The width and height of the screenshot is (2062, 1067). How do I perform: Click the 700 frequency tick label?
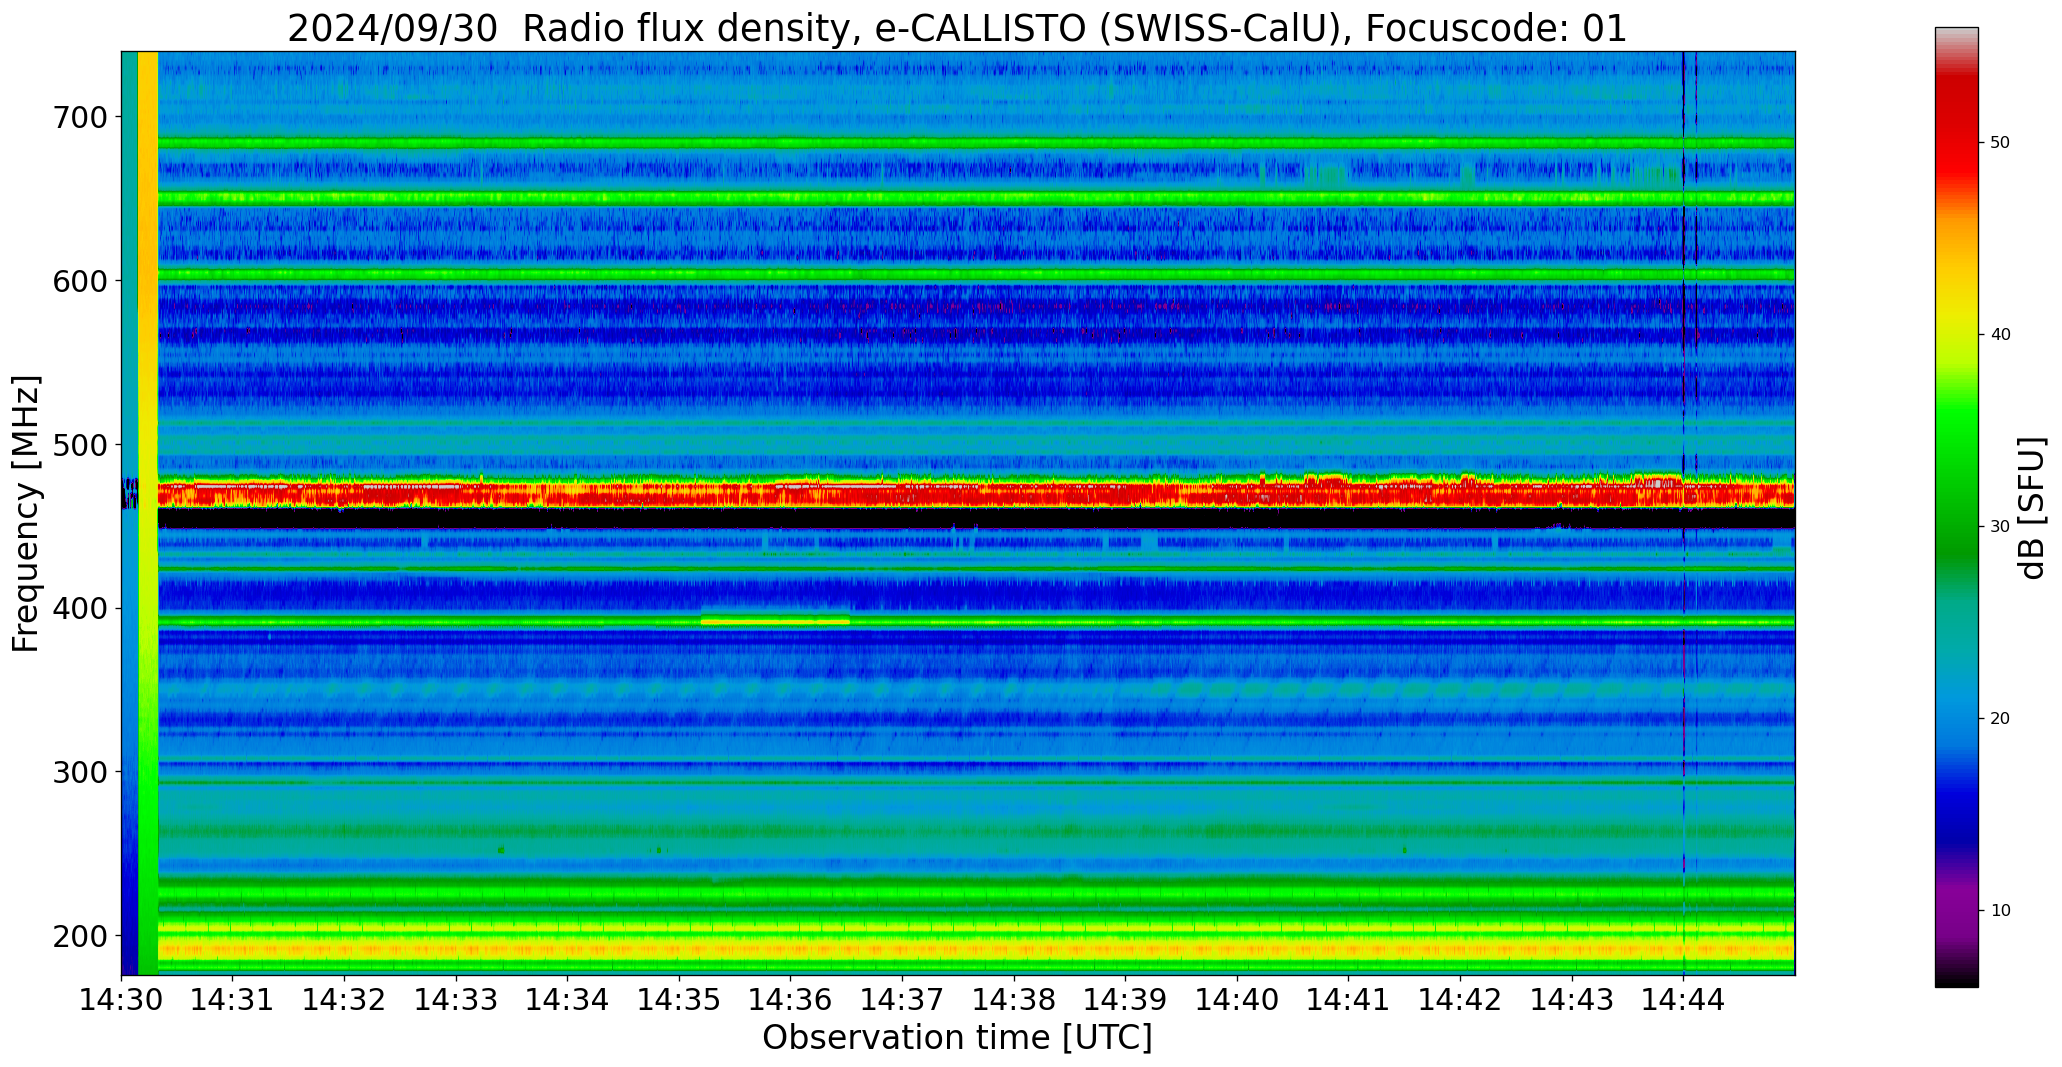(x=79, y=117)
